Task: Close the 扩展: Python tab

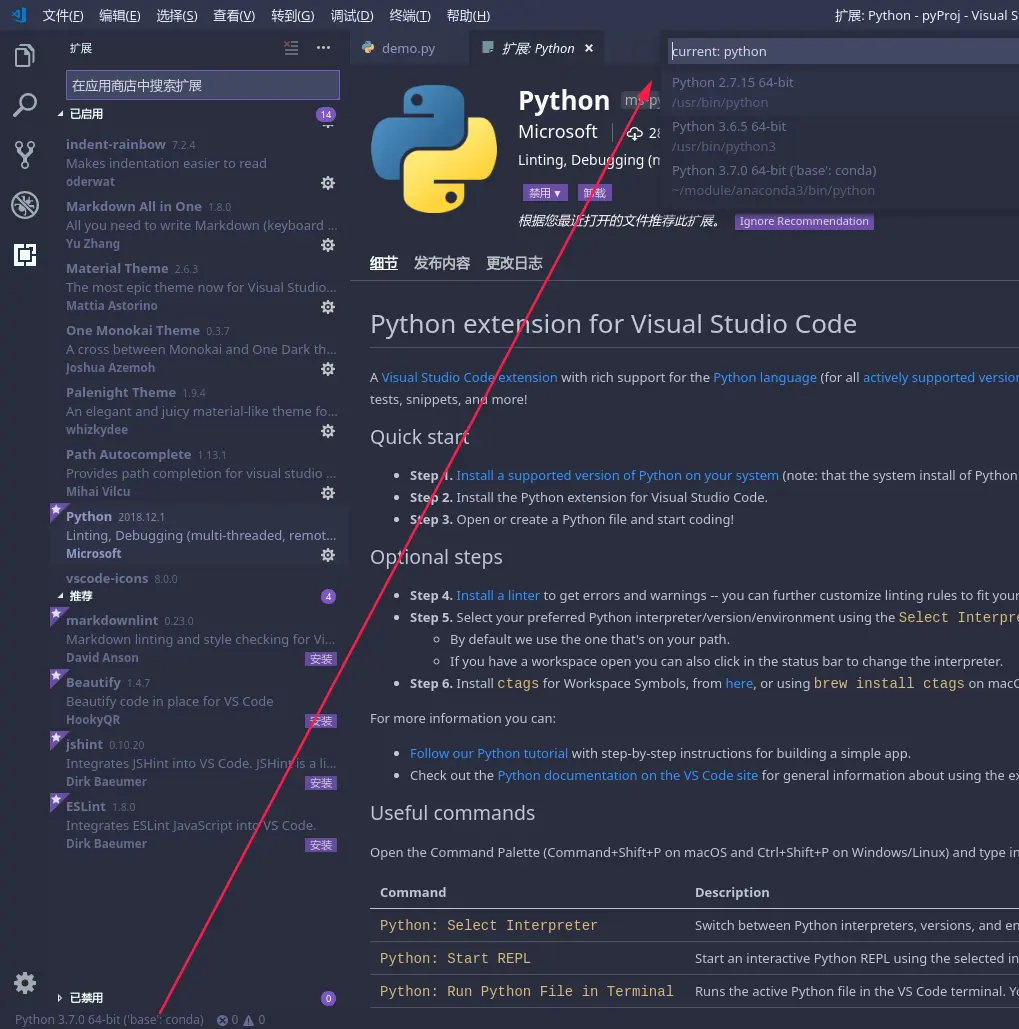Action: (x=589, y=49)
